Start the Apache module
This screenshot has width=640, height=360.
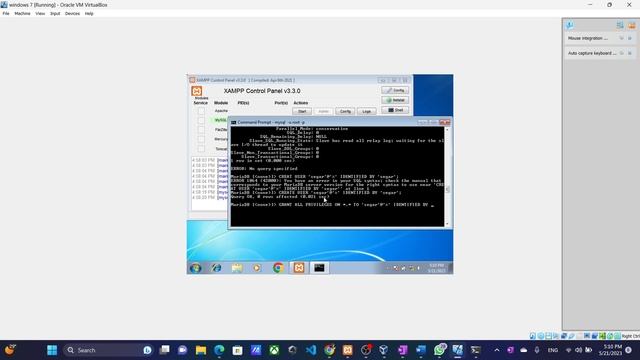(302, 111)
